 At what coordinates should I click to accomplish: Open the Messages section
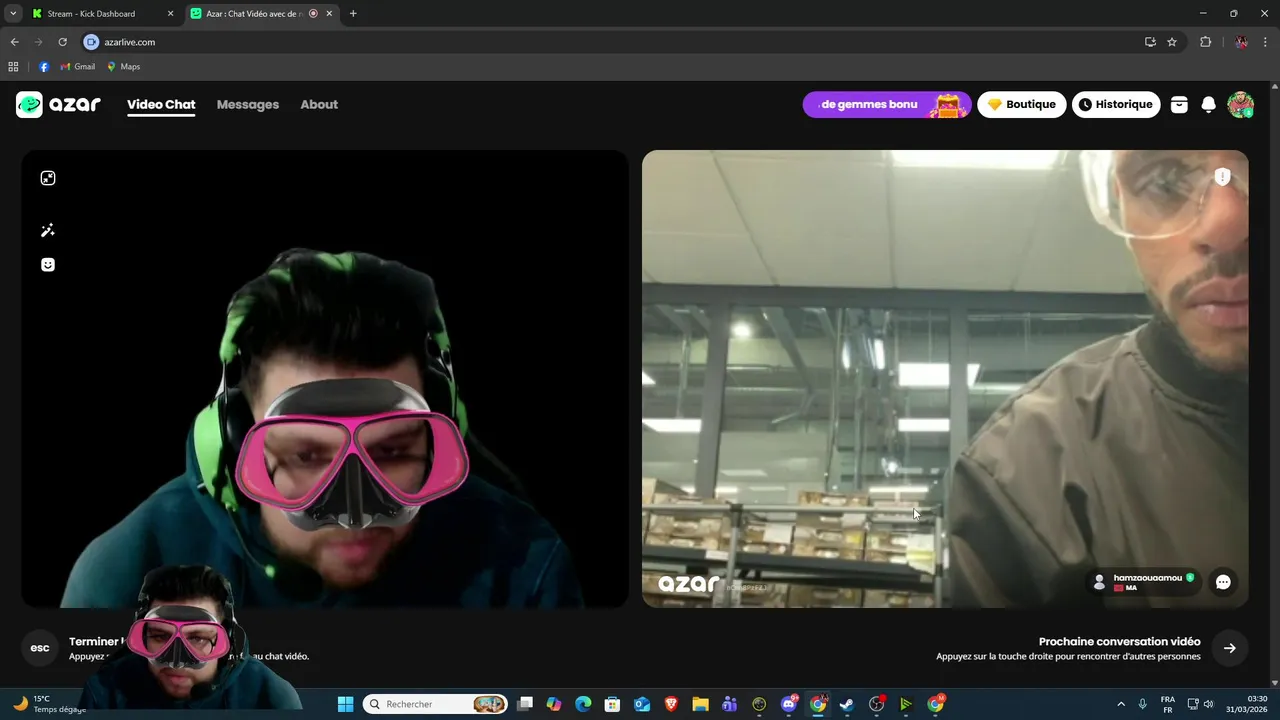(x=248, y=104)
